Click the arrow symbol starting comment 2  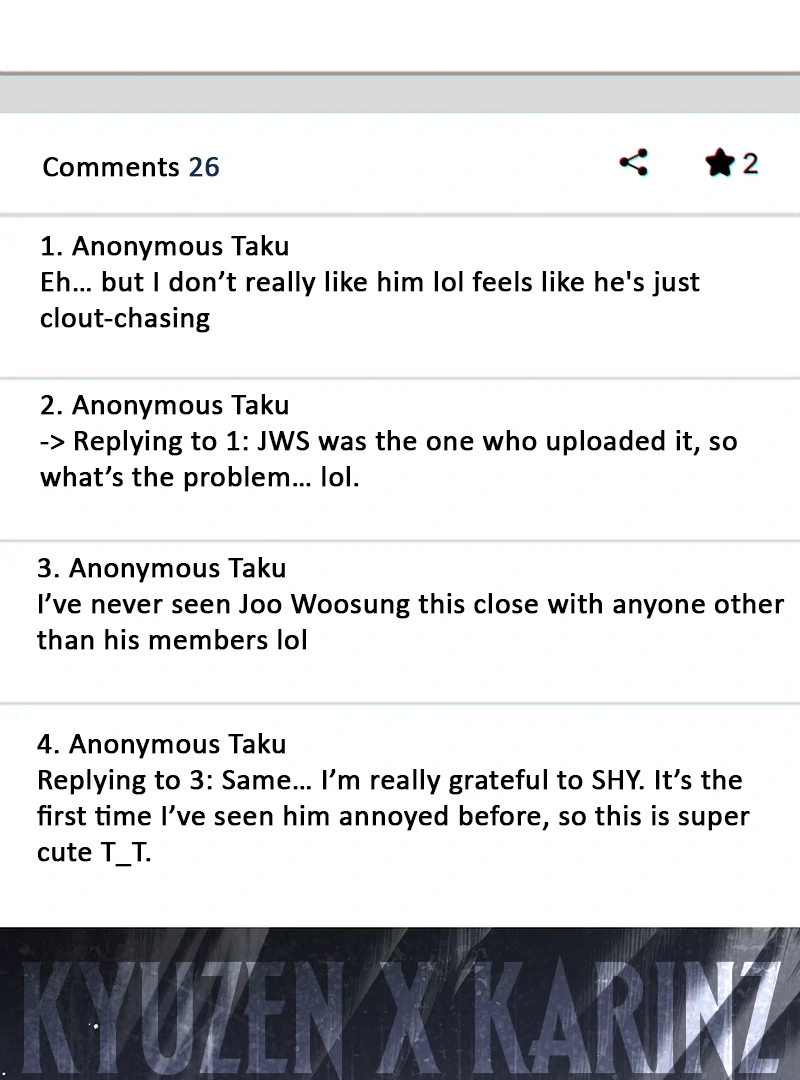coord(52,442)
